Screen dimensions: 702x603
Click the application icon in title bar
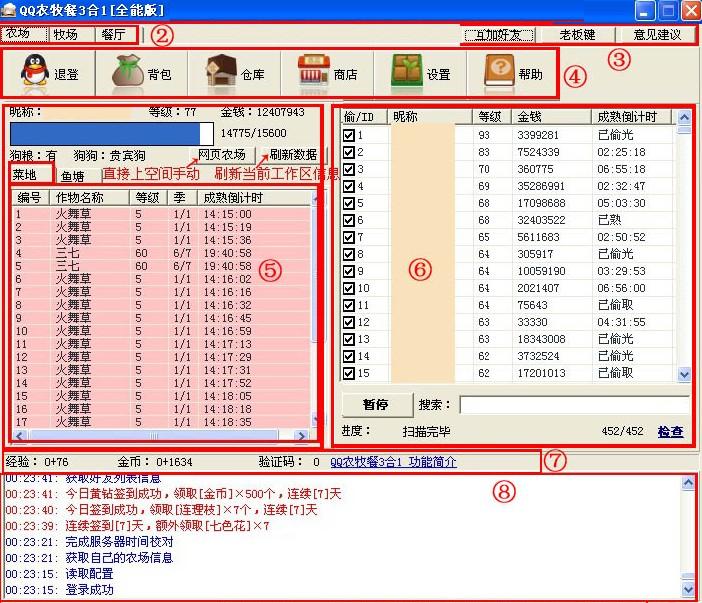tap(8, 9)
